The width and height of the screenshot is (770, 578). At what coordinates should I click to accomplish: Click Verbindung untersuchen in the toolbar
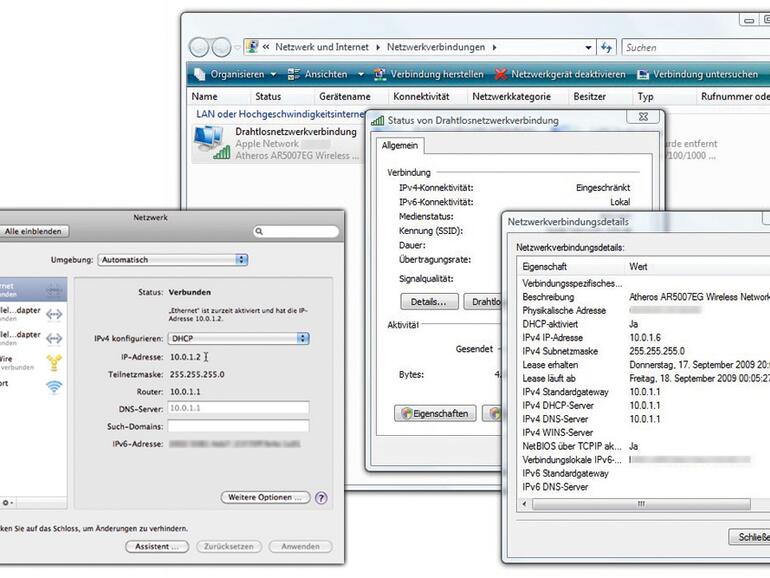[x=697, y=74]
